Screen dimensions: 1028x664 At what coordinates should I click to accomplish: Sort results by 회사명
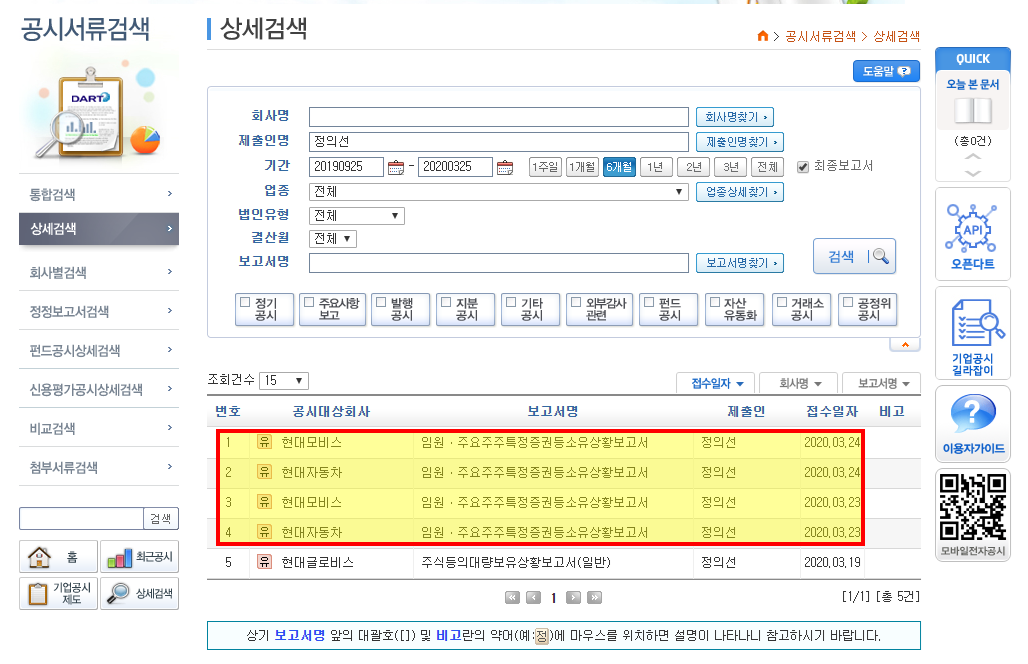(799, 383)
